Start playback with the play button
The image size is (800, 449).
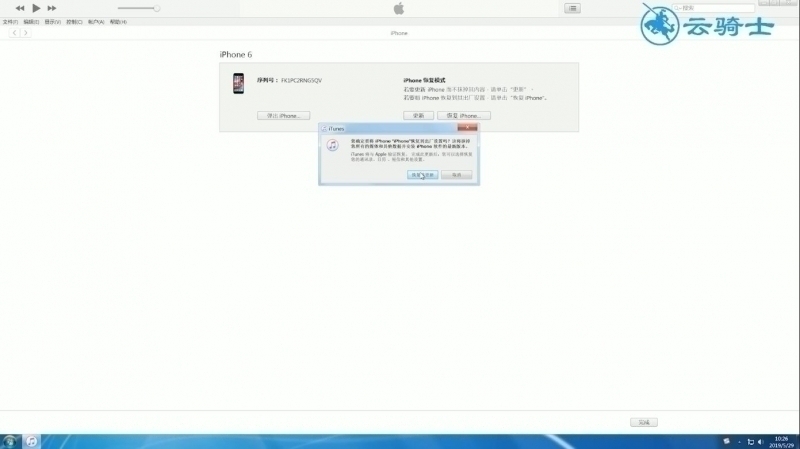click(x=36, y=8)
